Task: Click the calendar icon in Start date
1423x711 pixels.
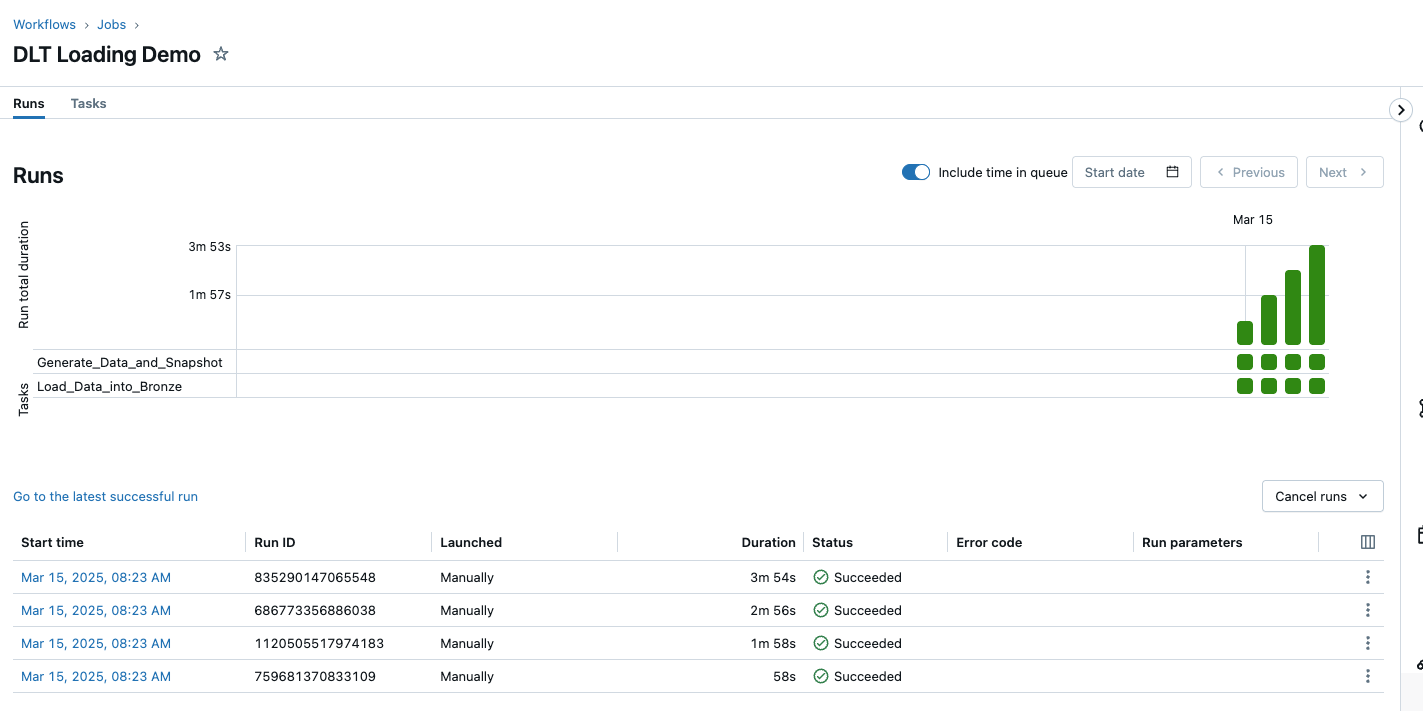Action: click(1172, 172)
